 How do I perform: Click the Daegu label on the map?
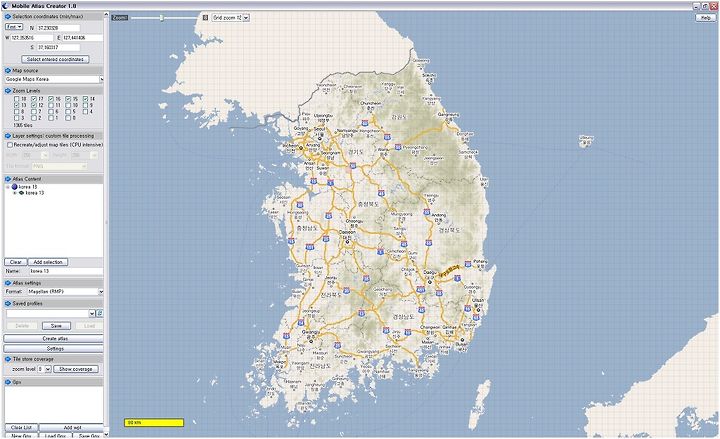[430, 272]
